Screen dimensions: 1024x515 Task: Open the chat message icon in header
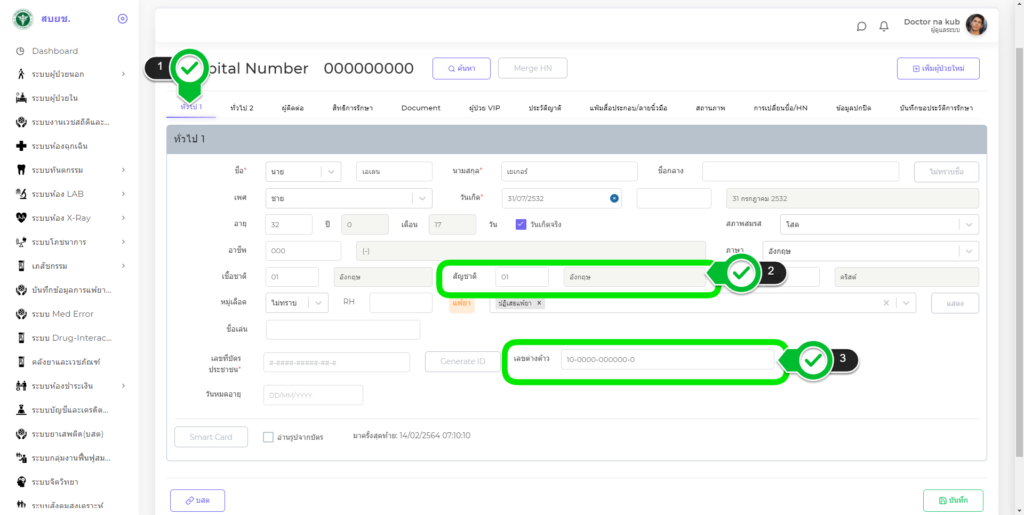coord(861,26)
